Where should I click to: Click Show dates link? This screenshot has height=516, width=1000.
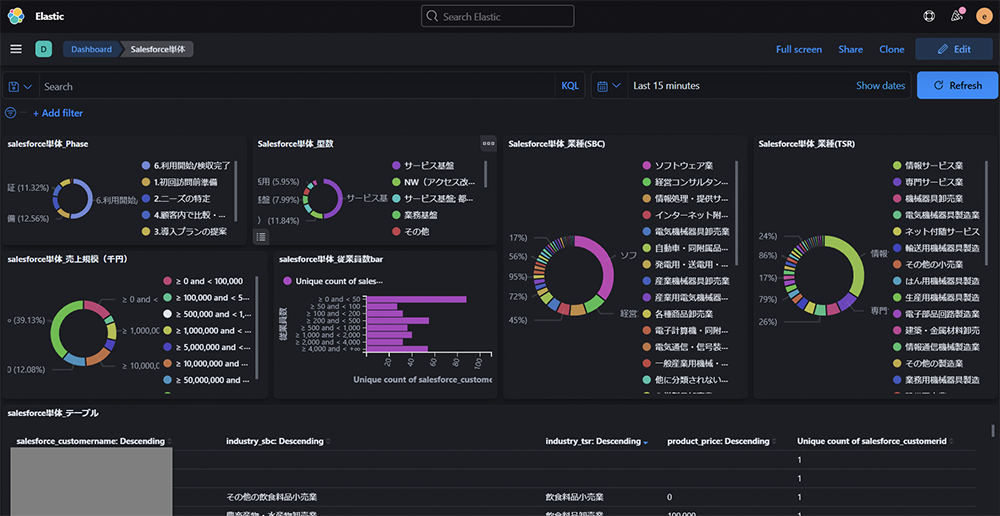pyautogui.click(x=880, y=85)
